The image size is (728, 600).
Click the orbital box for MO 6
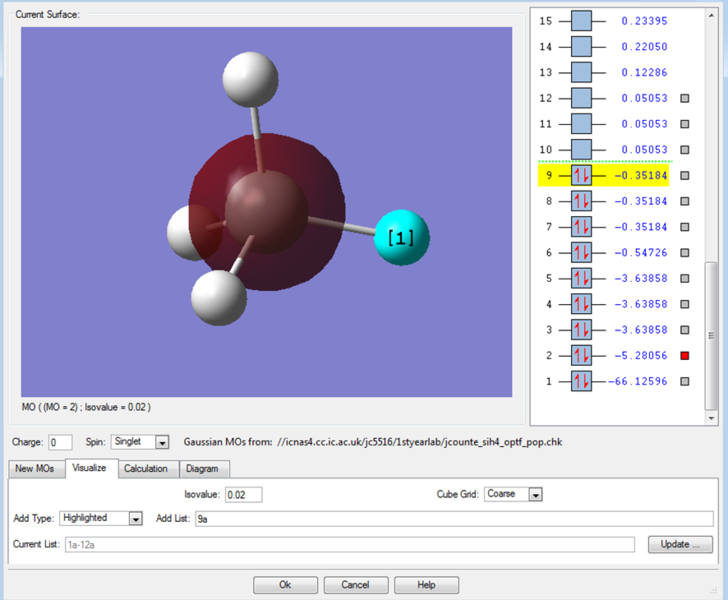(581, 253)
